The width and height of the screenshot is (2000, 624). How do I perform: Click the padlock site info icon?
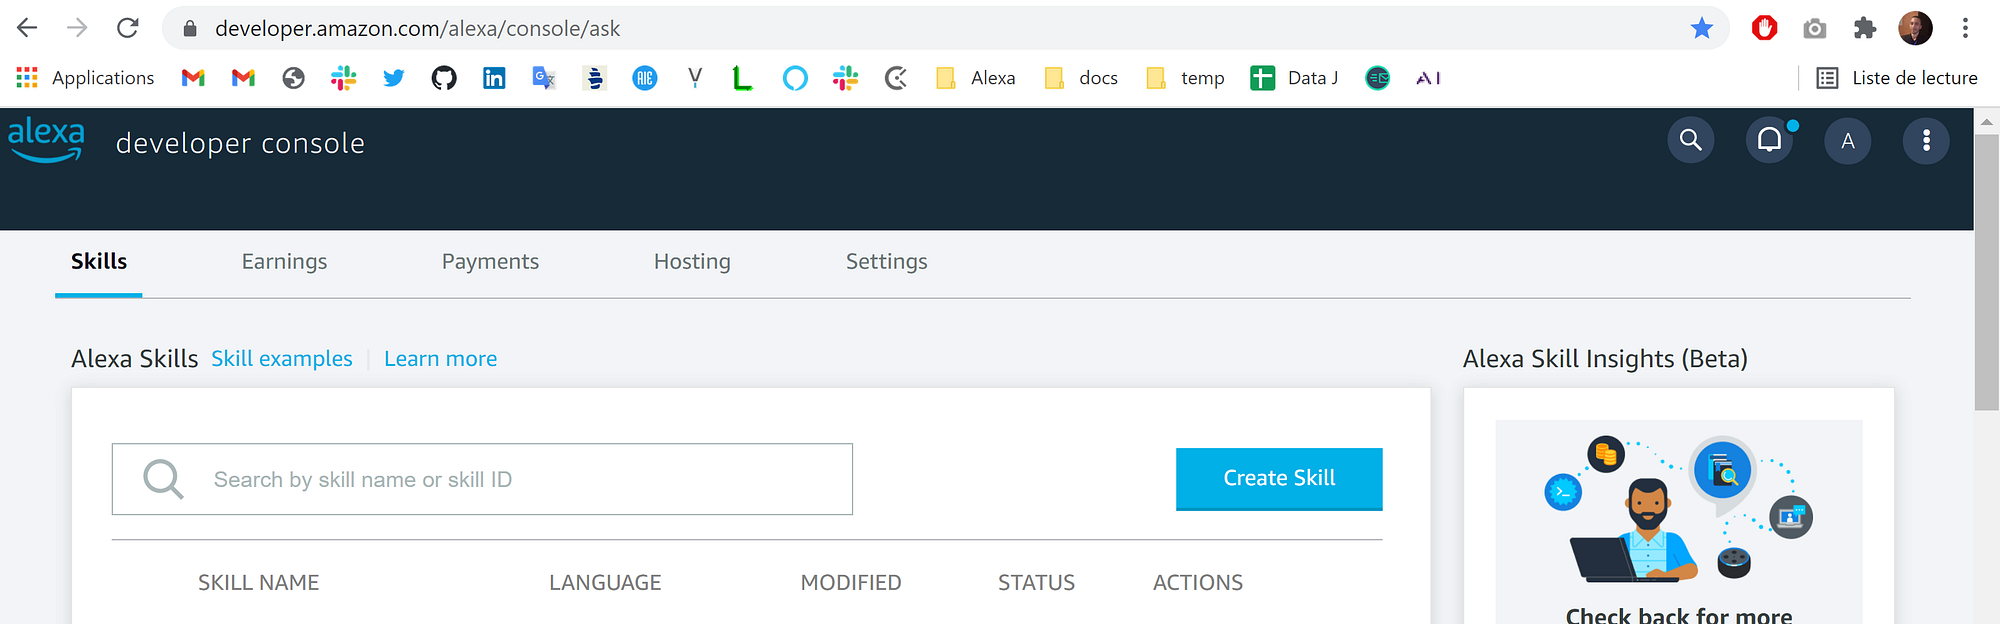tap(190, 29)
